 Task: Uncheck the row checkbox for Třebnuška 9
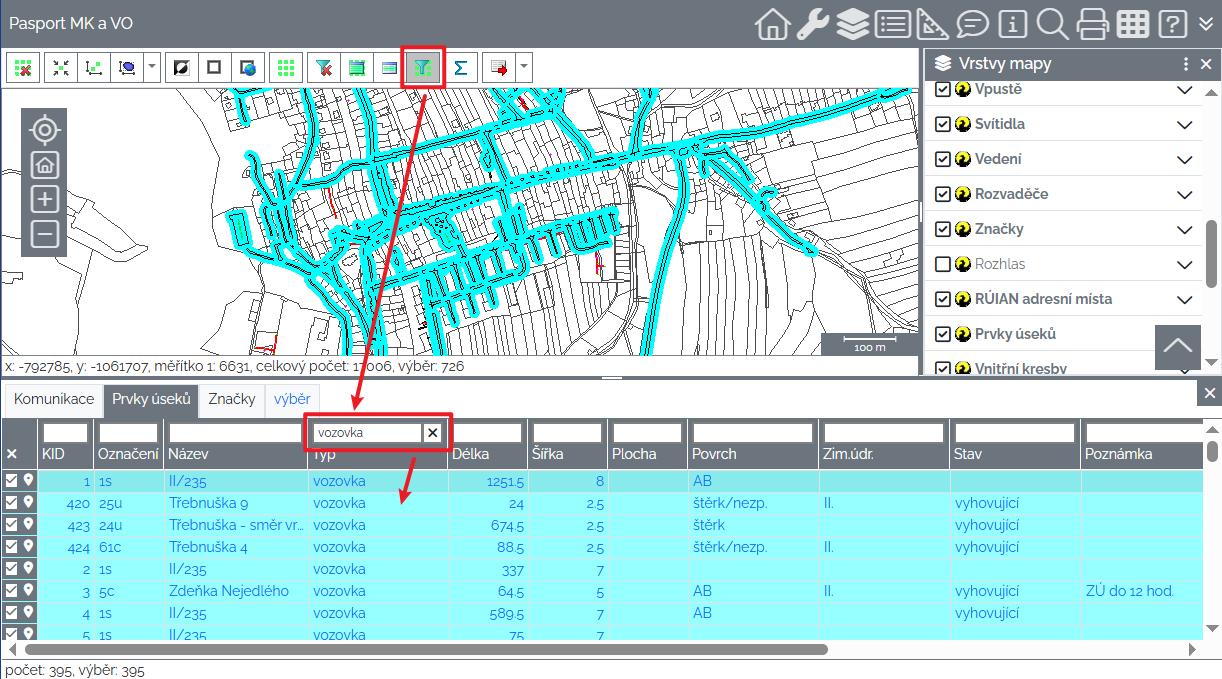(x=11, y=503)
